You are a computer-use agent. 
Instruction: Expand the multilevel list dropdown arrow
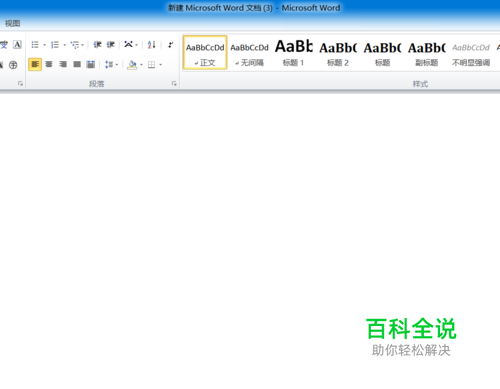coord(82,45)
